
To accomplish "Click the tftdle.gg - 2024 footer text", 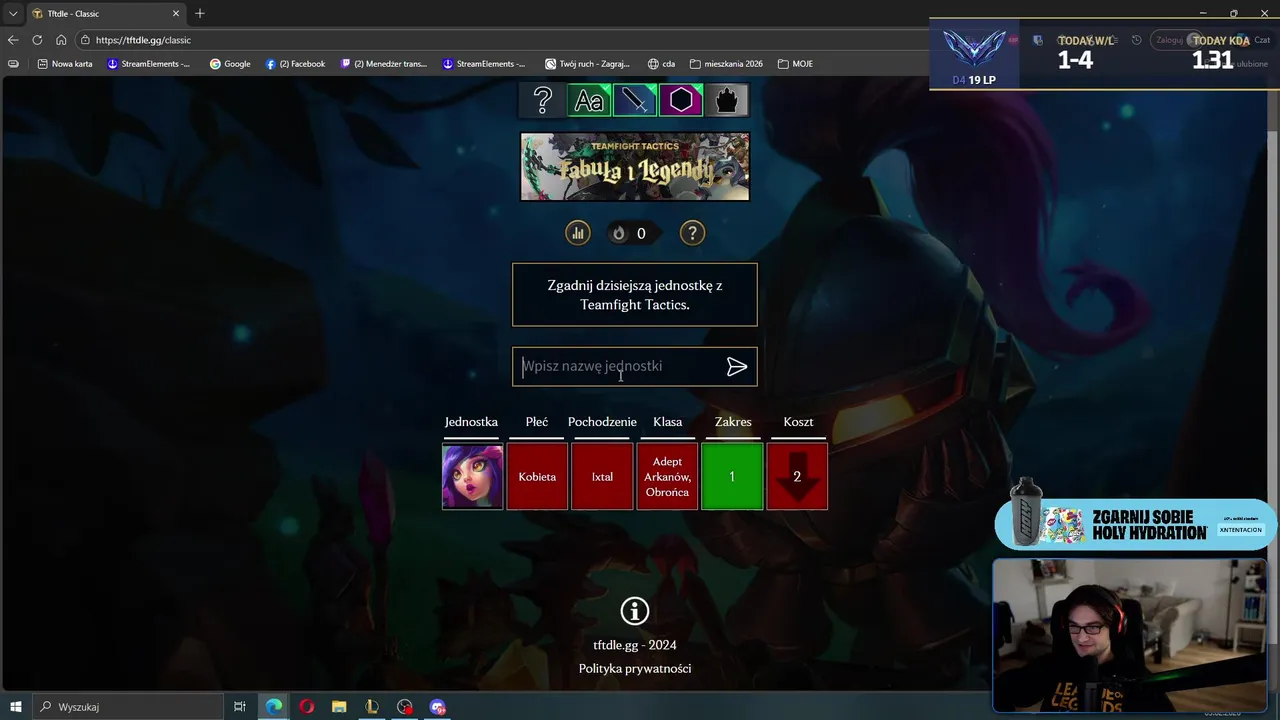I will coord(635,645).
